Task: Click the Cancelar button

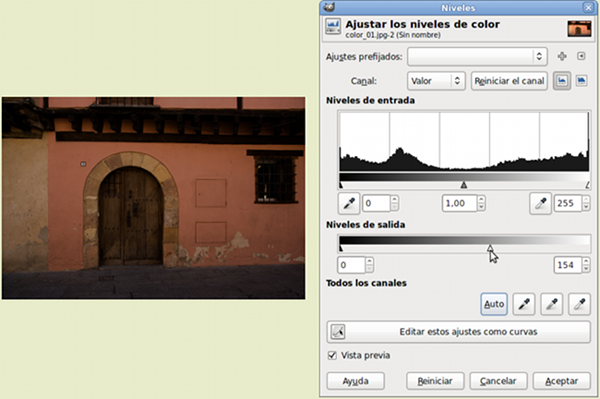Action: tap(498, 381)
